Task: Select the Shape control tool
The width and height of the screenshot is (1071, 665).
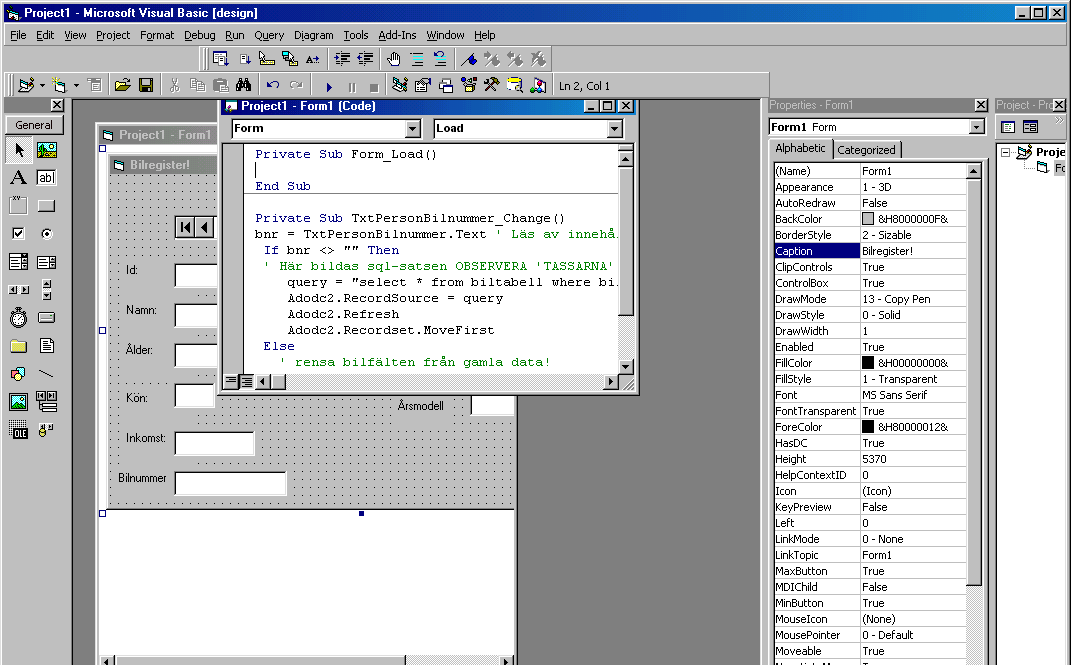Action: pyautogui.click(x=18, y=373)
